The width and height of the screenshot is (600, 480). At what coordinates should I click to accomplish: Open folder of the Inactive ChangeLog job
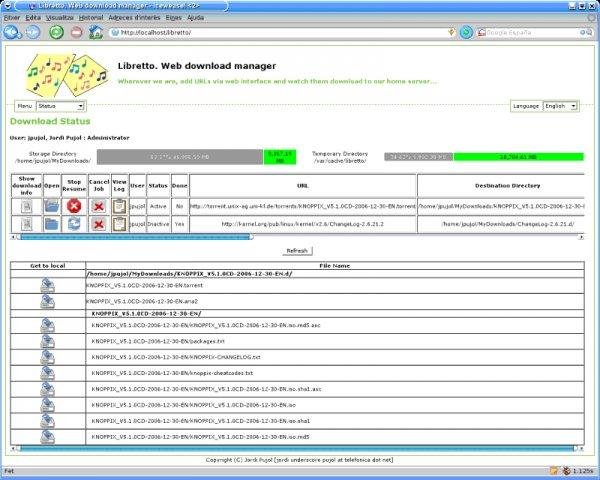[x=52, y=224]
